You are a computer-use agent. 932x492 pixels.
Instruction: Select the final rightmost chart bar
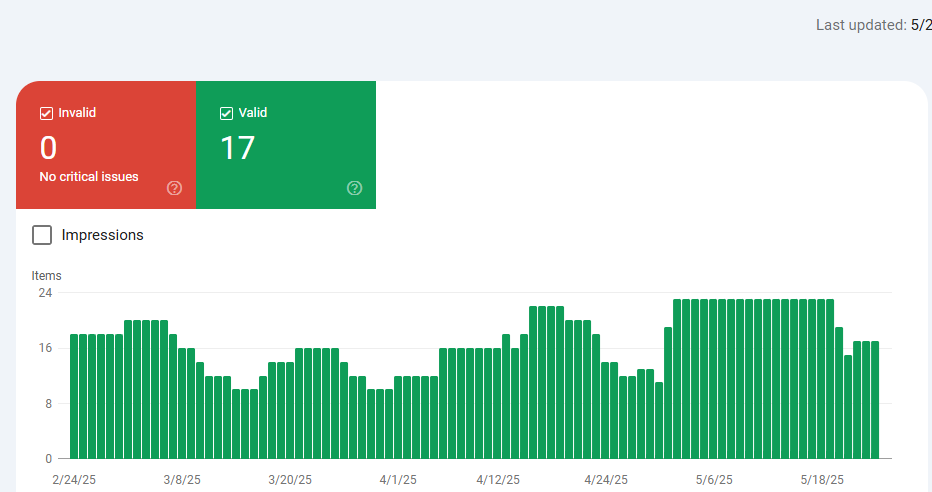(874, 400)
